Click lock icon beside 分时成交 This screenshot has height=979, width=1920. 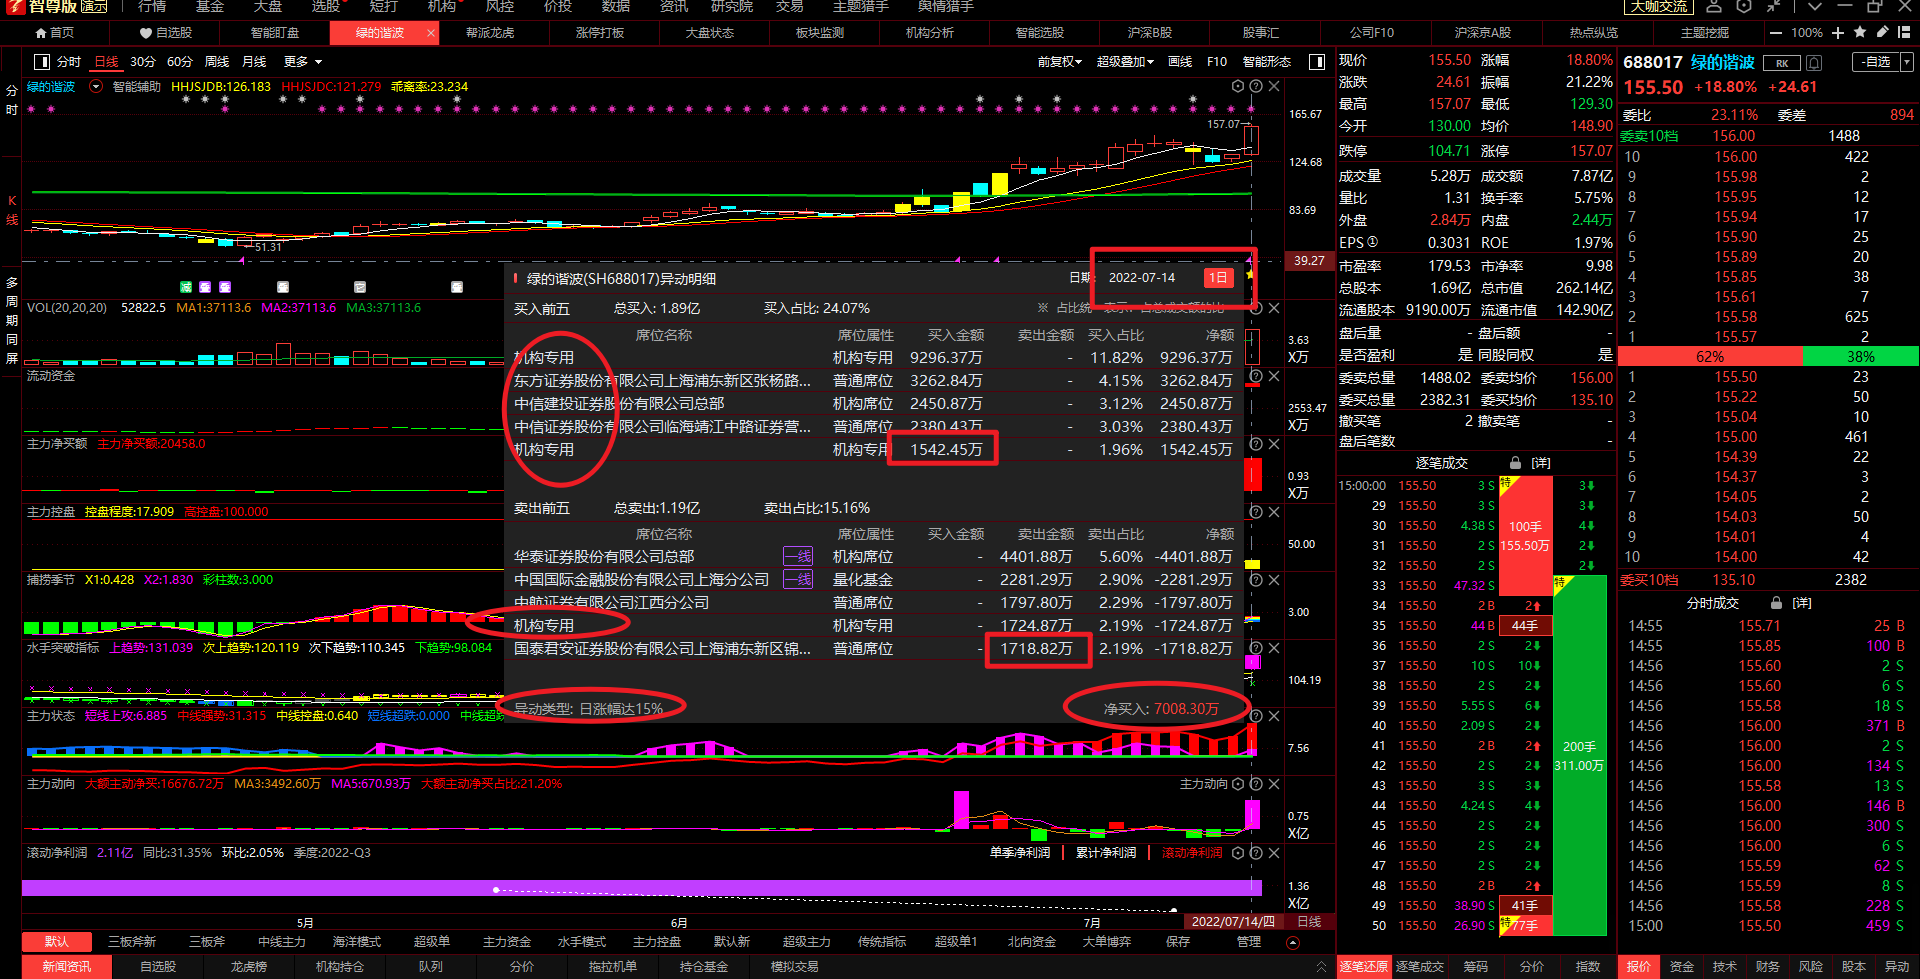click(1776, 603)
